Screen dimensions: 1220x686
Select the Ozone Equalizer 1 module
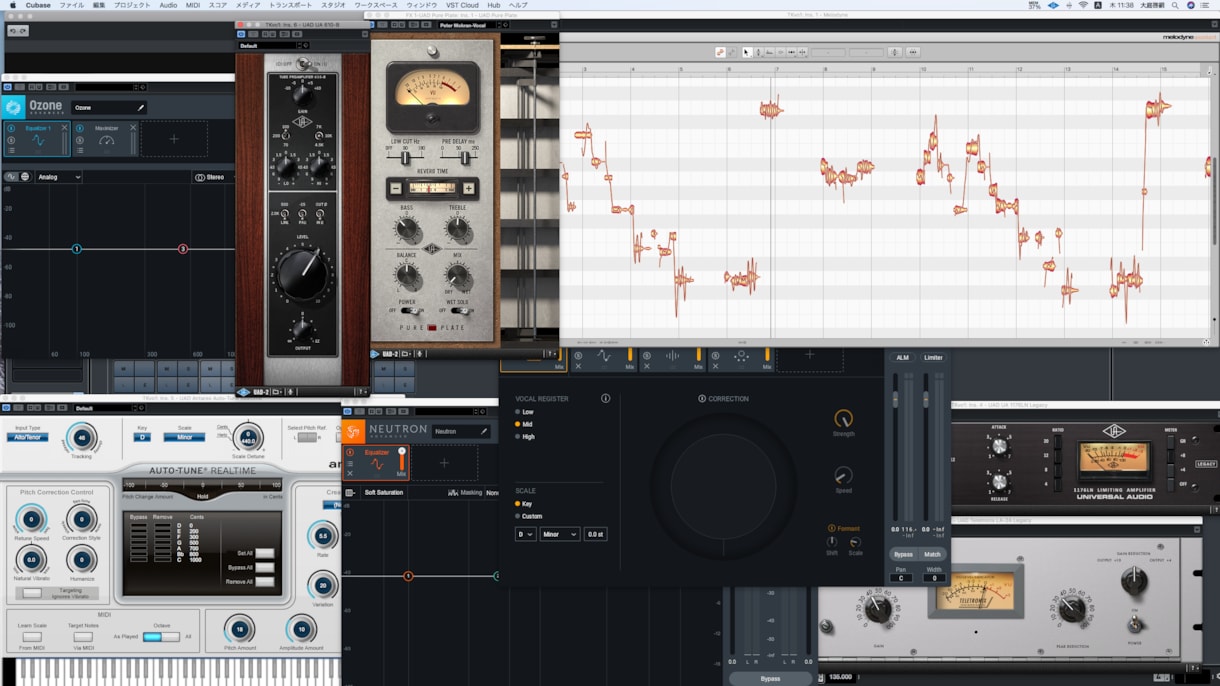coord(36,139)
